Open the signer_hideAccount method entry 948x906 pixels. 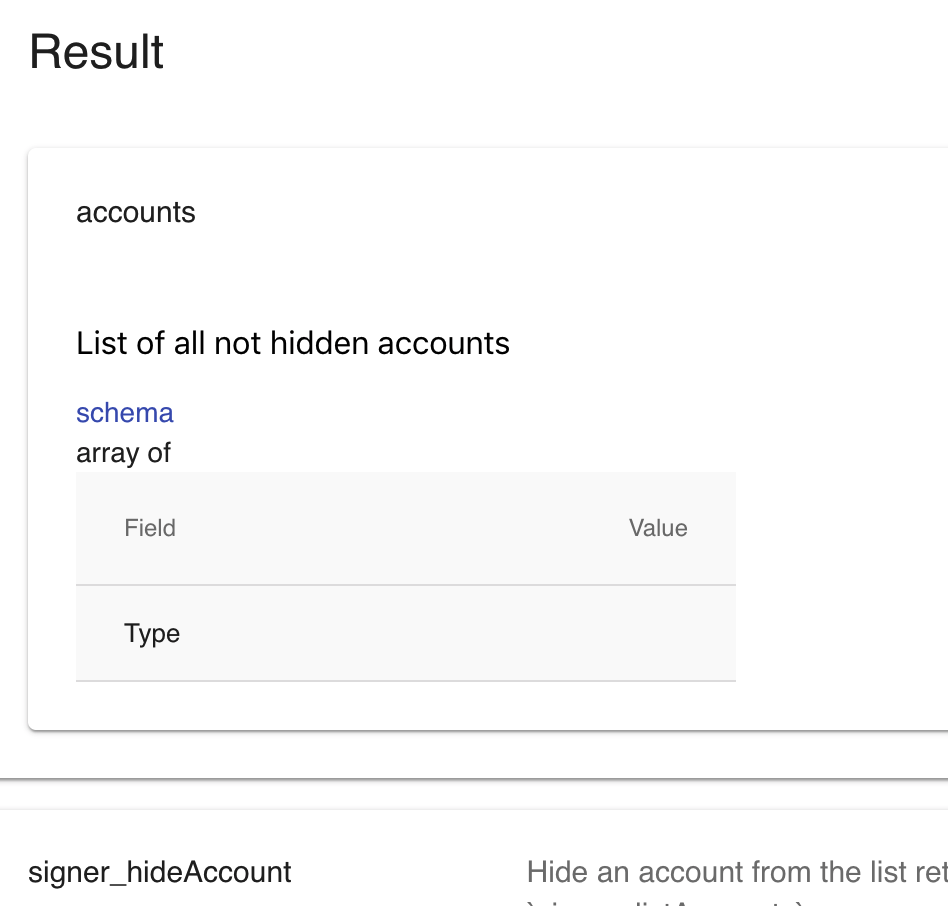pos(160,872)
